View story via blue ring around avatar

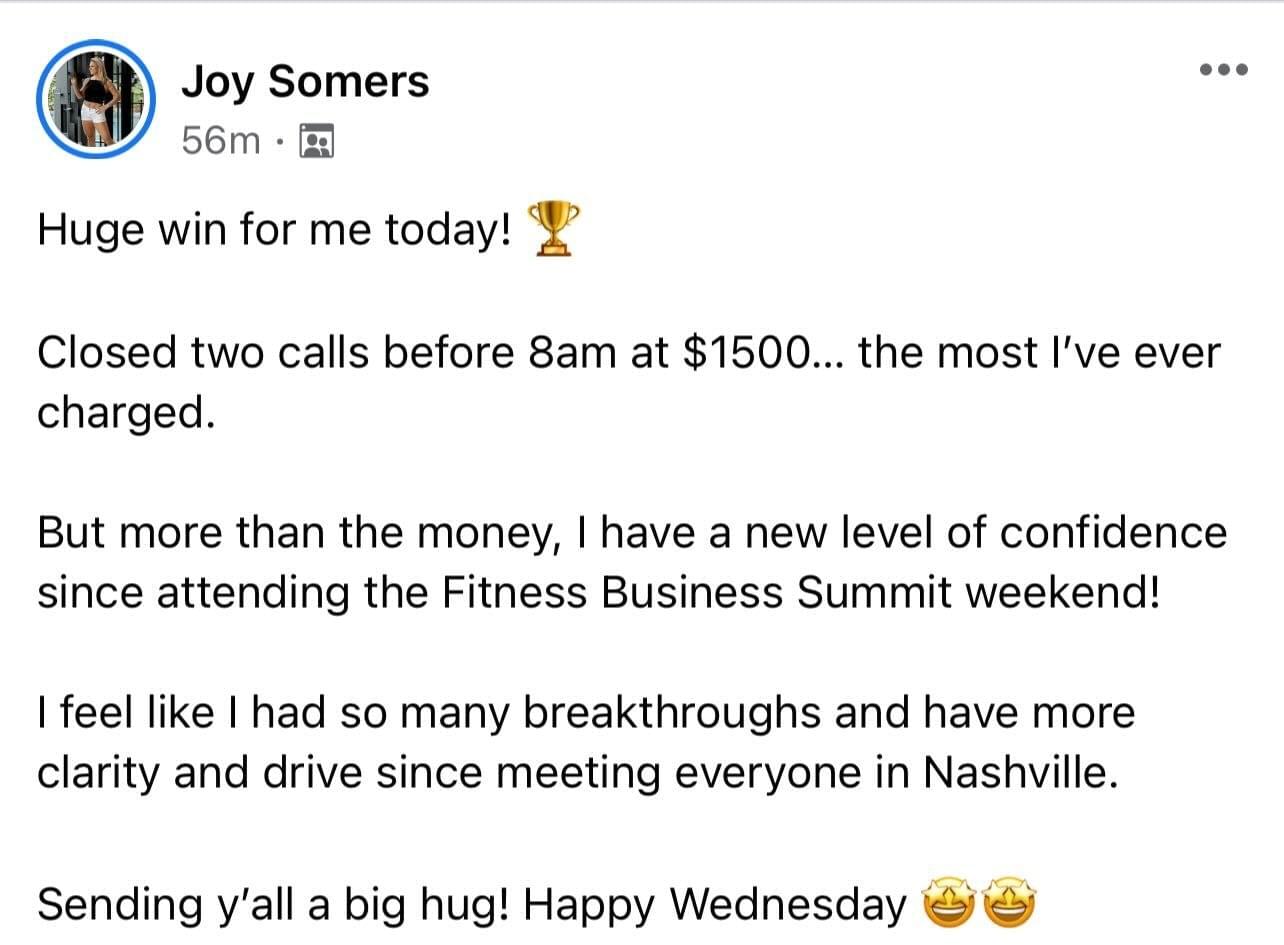95,100
